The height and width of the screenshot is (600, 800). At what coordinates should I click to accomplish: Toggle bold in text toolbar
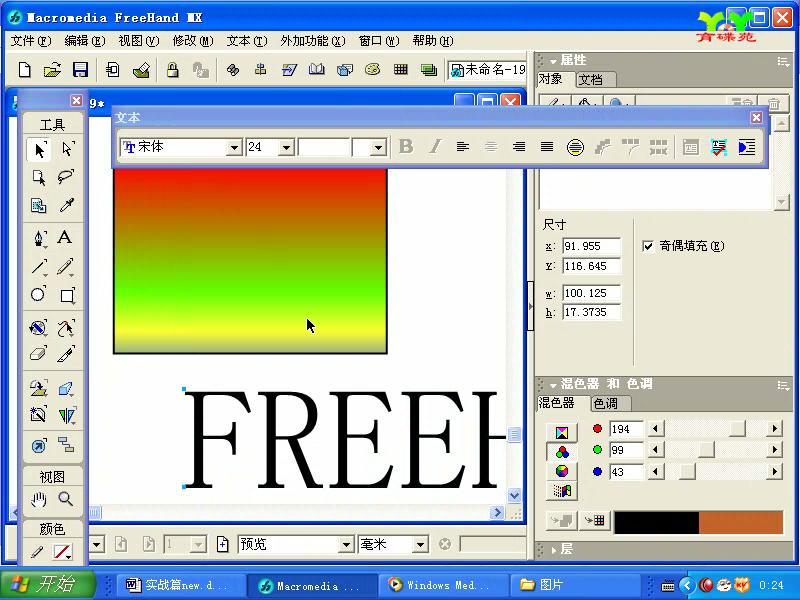click(406, 147)
